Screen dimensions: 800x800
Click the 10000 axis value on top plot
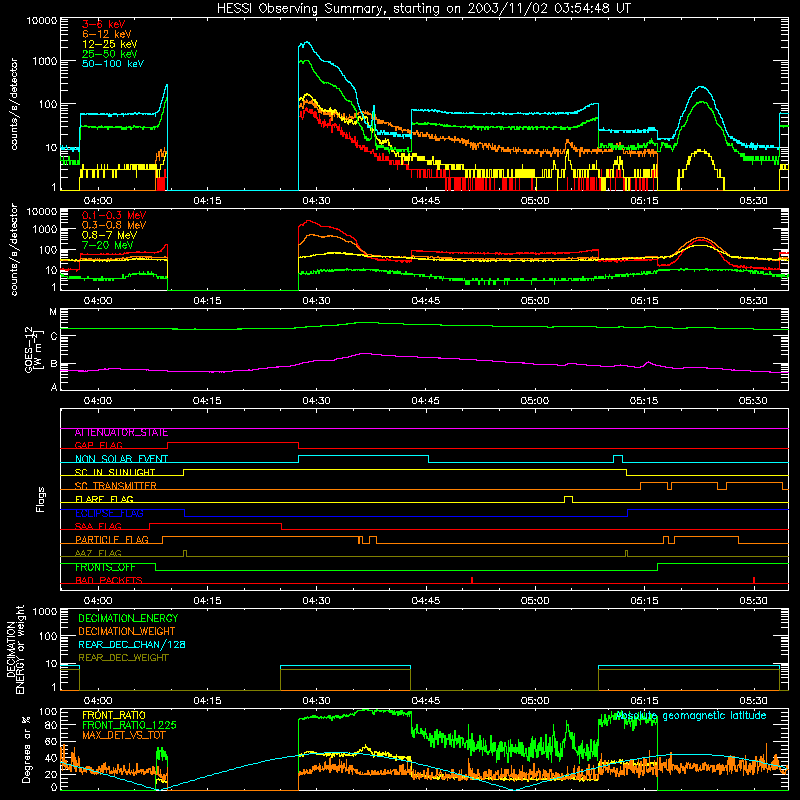[42, 21]
